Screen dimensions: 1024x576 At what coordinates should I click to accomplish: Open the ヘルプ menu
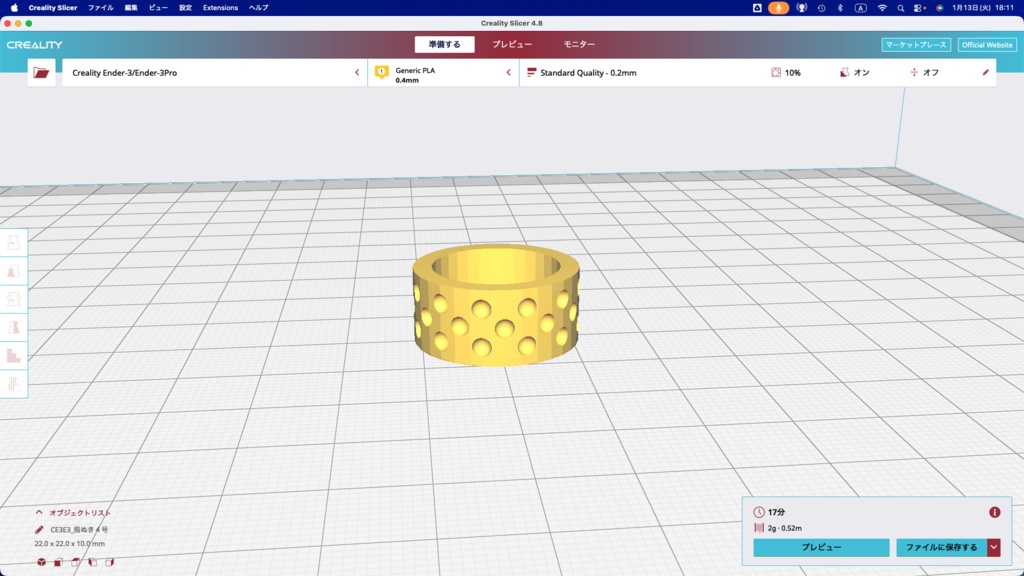click(x=259, y=8)
